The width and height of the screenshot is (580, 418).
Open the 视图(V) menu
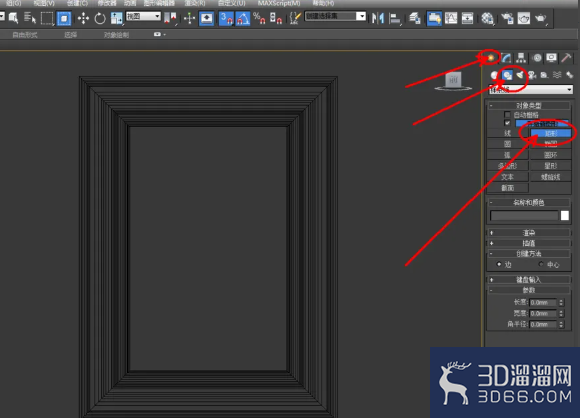coord(44,3)
